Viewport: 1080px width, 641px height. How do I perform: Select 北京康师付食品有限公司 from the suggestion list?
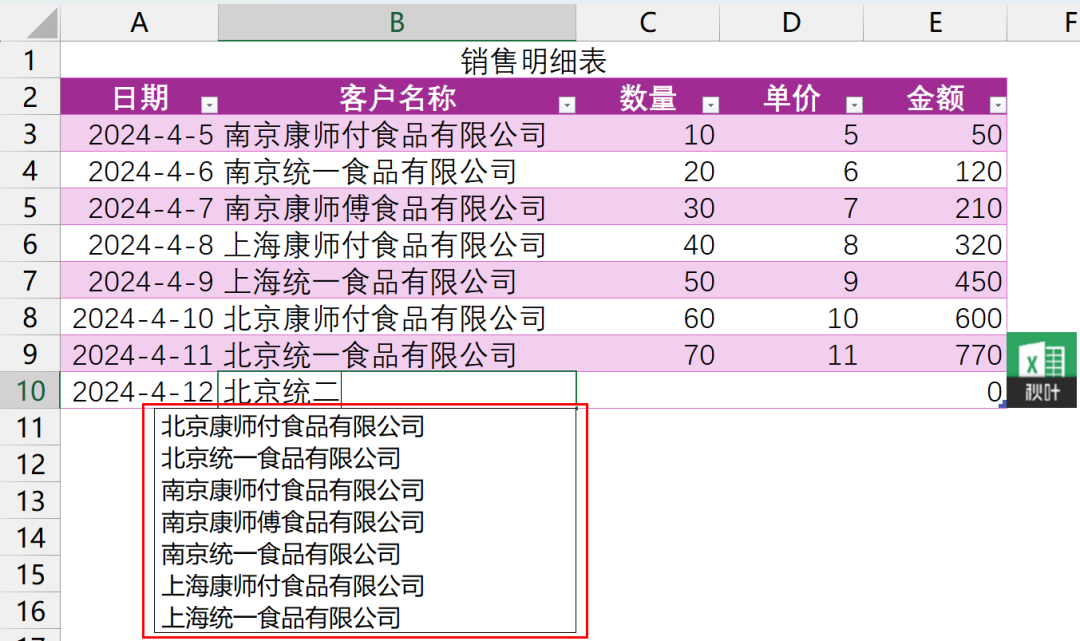tap(365, 427)
